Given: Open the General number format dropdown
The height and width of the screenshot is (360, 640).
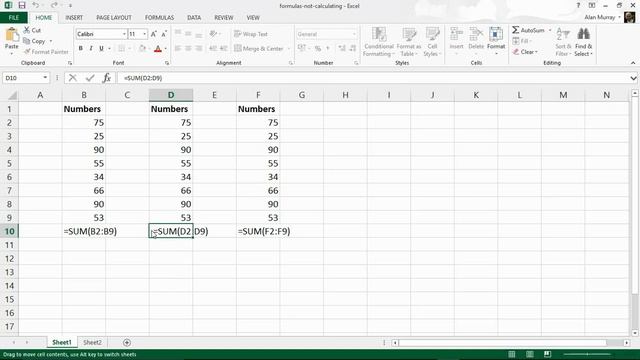Looking at the screenshot, I should pyautogui.click(x=353, y=34).
